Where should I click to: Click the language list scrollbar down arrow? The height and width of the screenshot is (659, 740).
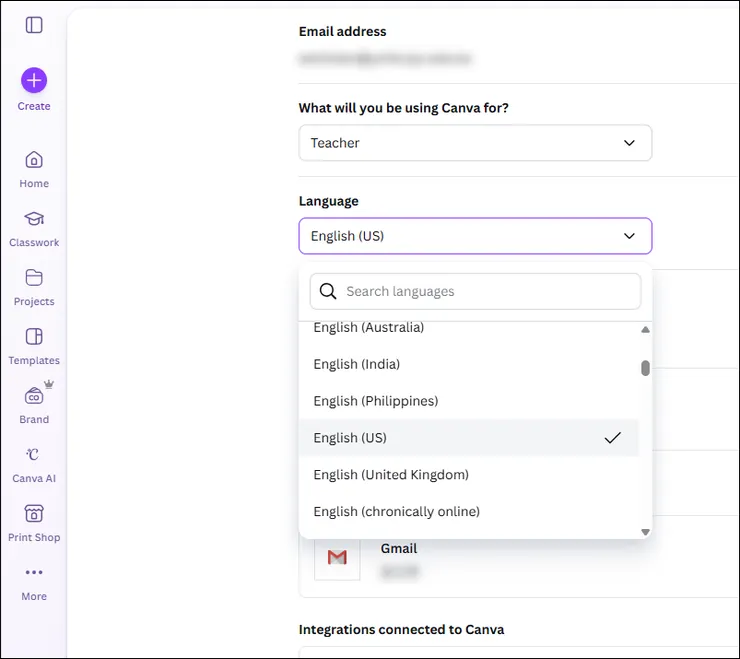coord(645,532)
